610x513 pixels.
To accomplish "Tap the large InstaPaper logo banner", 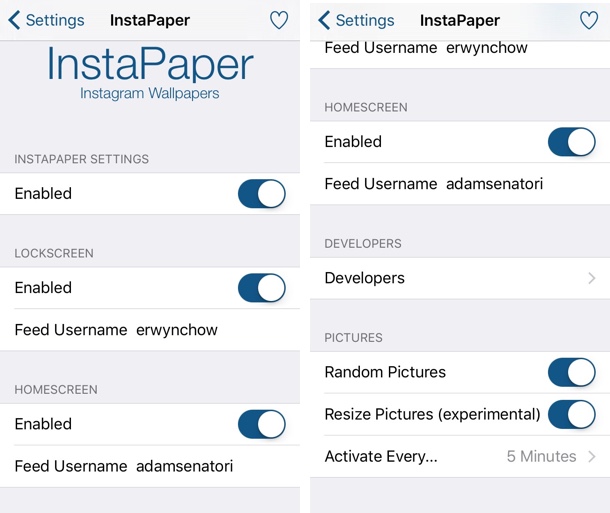I will coord(150,64).
